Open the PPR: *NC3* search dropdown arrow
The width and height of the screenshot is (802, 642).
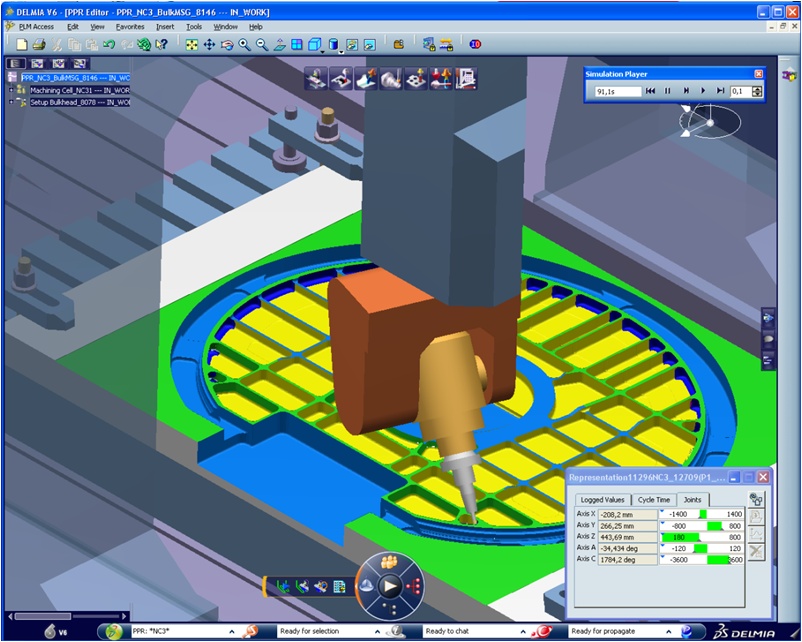point(232,632)
